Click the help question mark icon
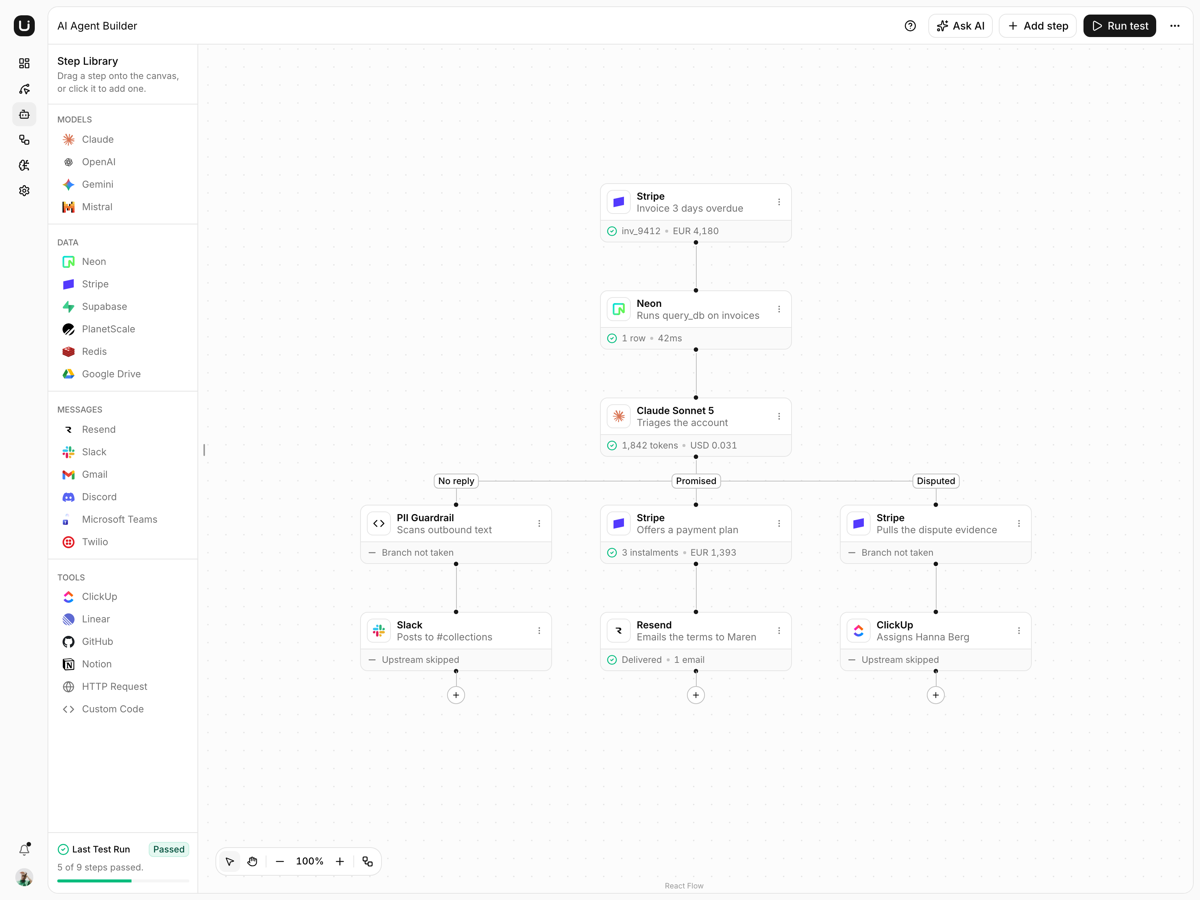The image size is (1200, 900). coord(910,26)
